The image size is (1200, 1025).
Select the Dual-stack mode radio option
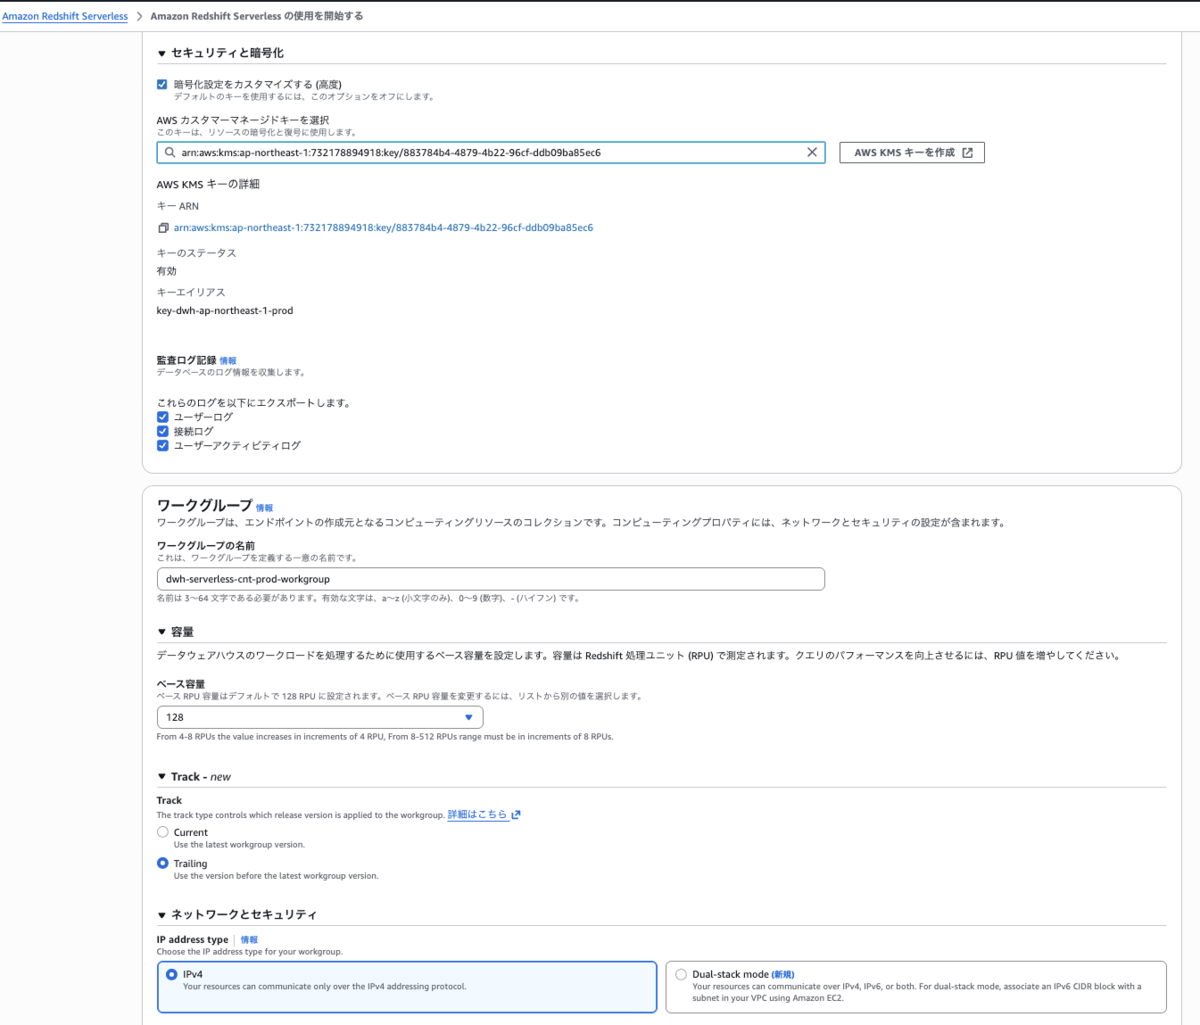(681, 974)
